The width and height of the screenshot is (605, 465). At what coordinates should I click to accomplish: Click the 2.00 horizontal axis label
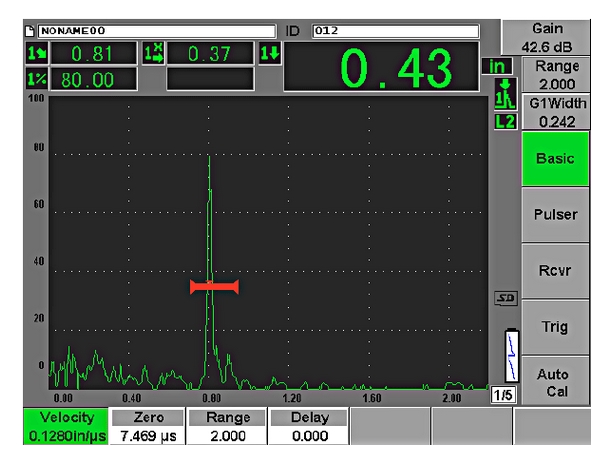[x=452, y=398]
